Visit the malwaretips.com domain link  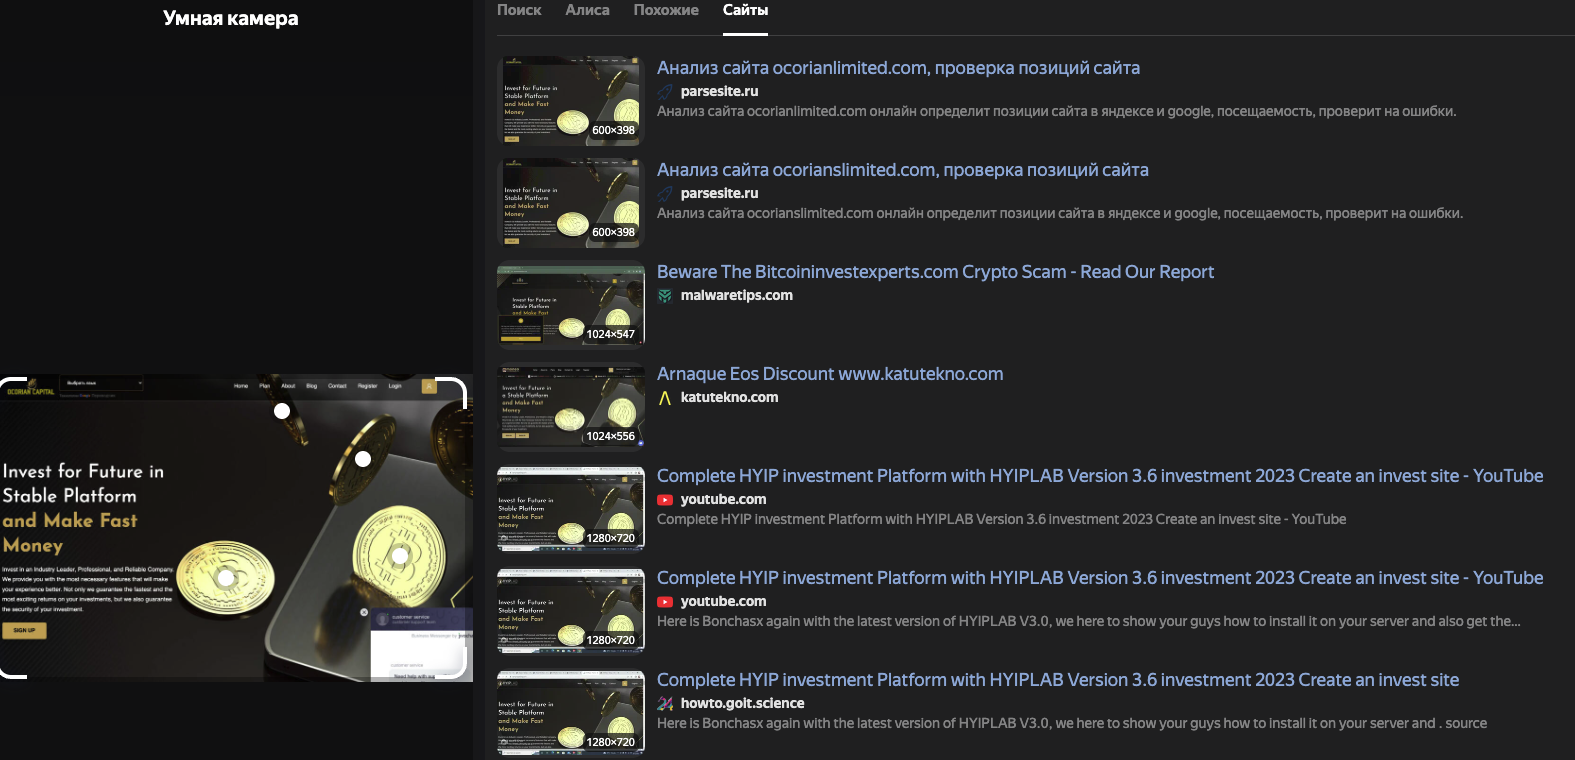[737, 296]
